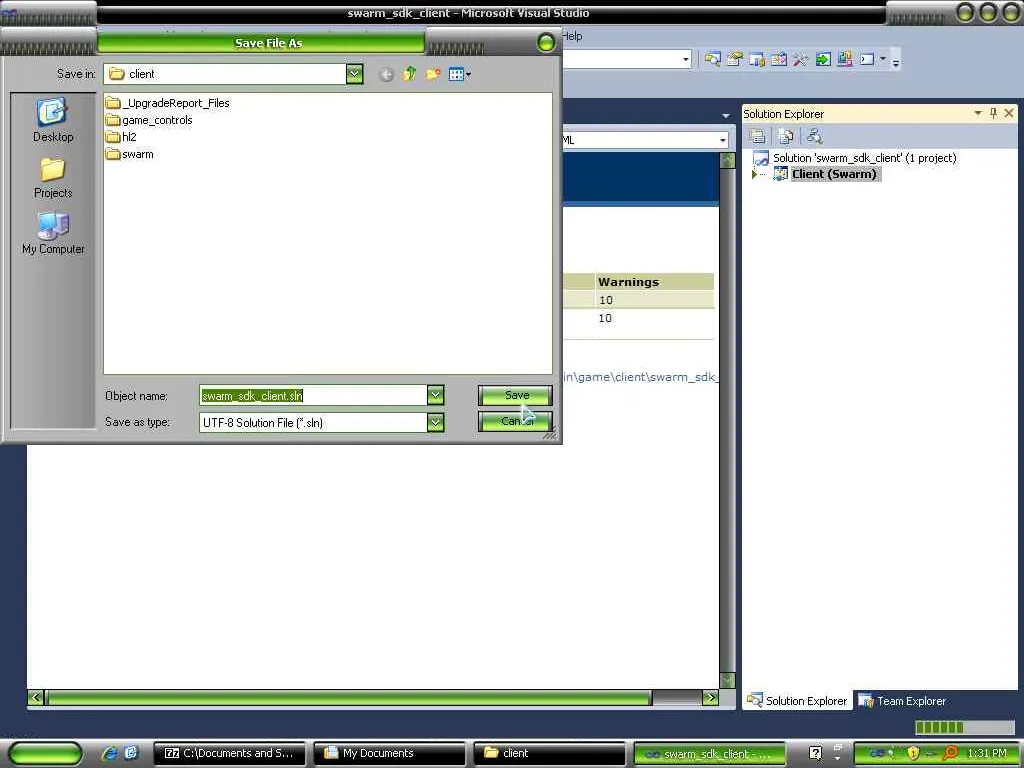Switch to C:\Documents and S… taskbar window

coord(229,753)
